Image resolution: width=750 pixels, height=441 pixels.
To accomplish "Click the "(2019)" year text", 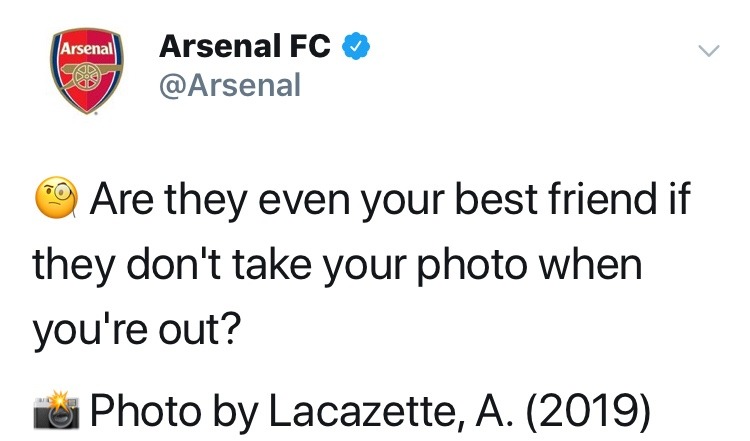I will [x=588, y=410].
